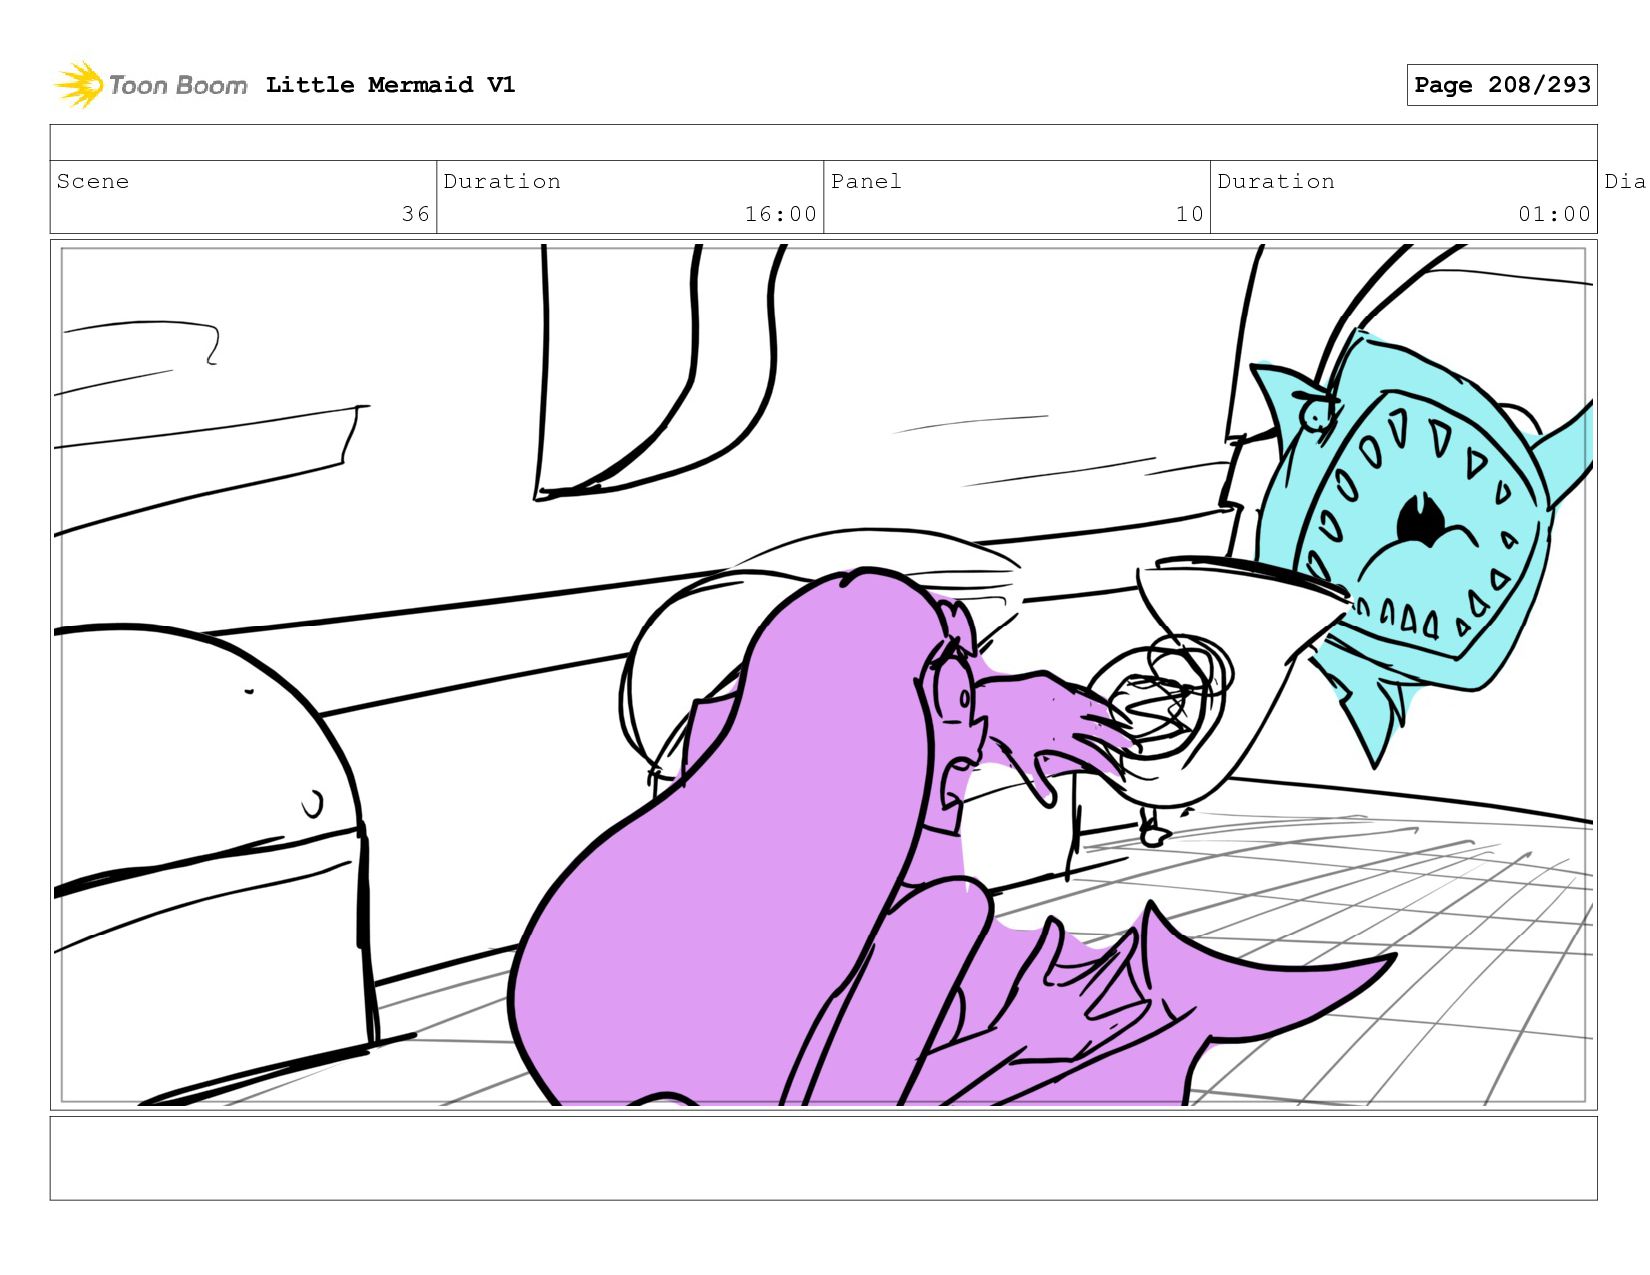Select the panel number '10'
Viewport: 1650px width, 1275px height.
[1190, 214]
